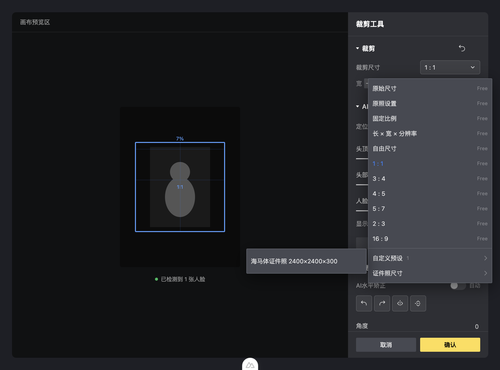Toggle the AI水平矫正 switch
The width and height of the screenshot is (500, 370).
tap(458, 286)
